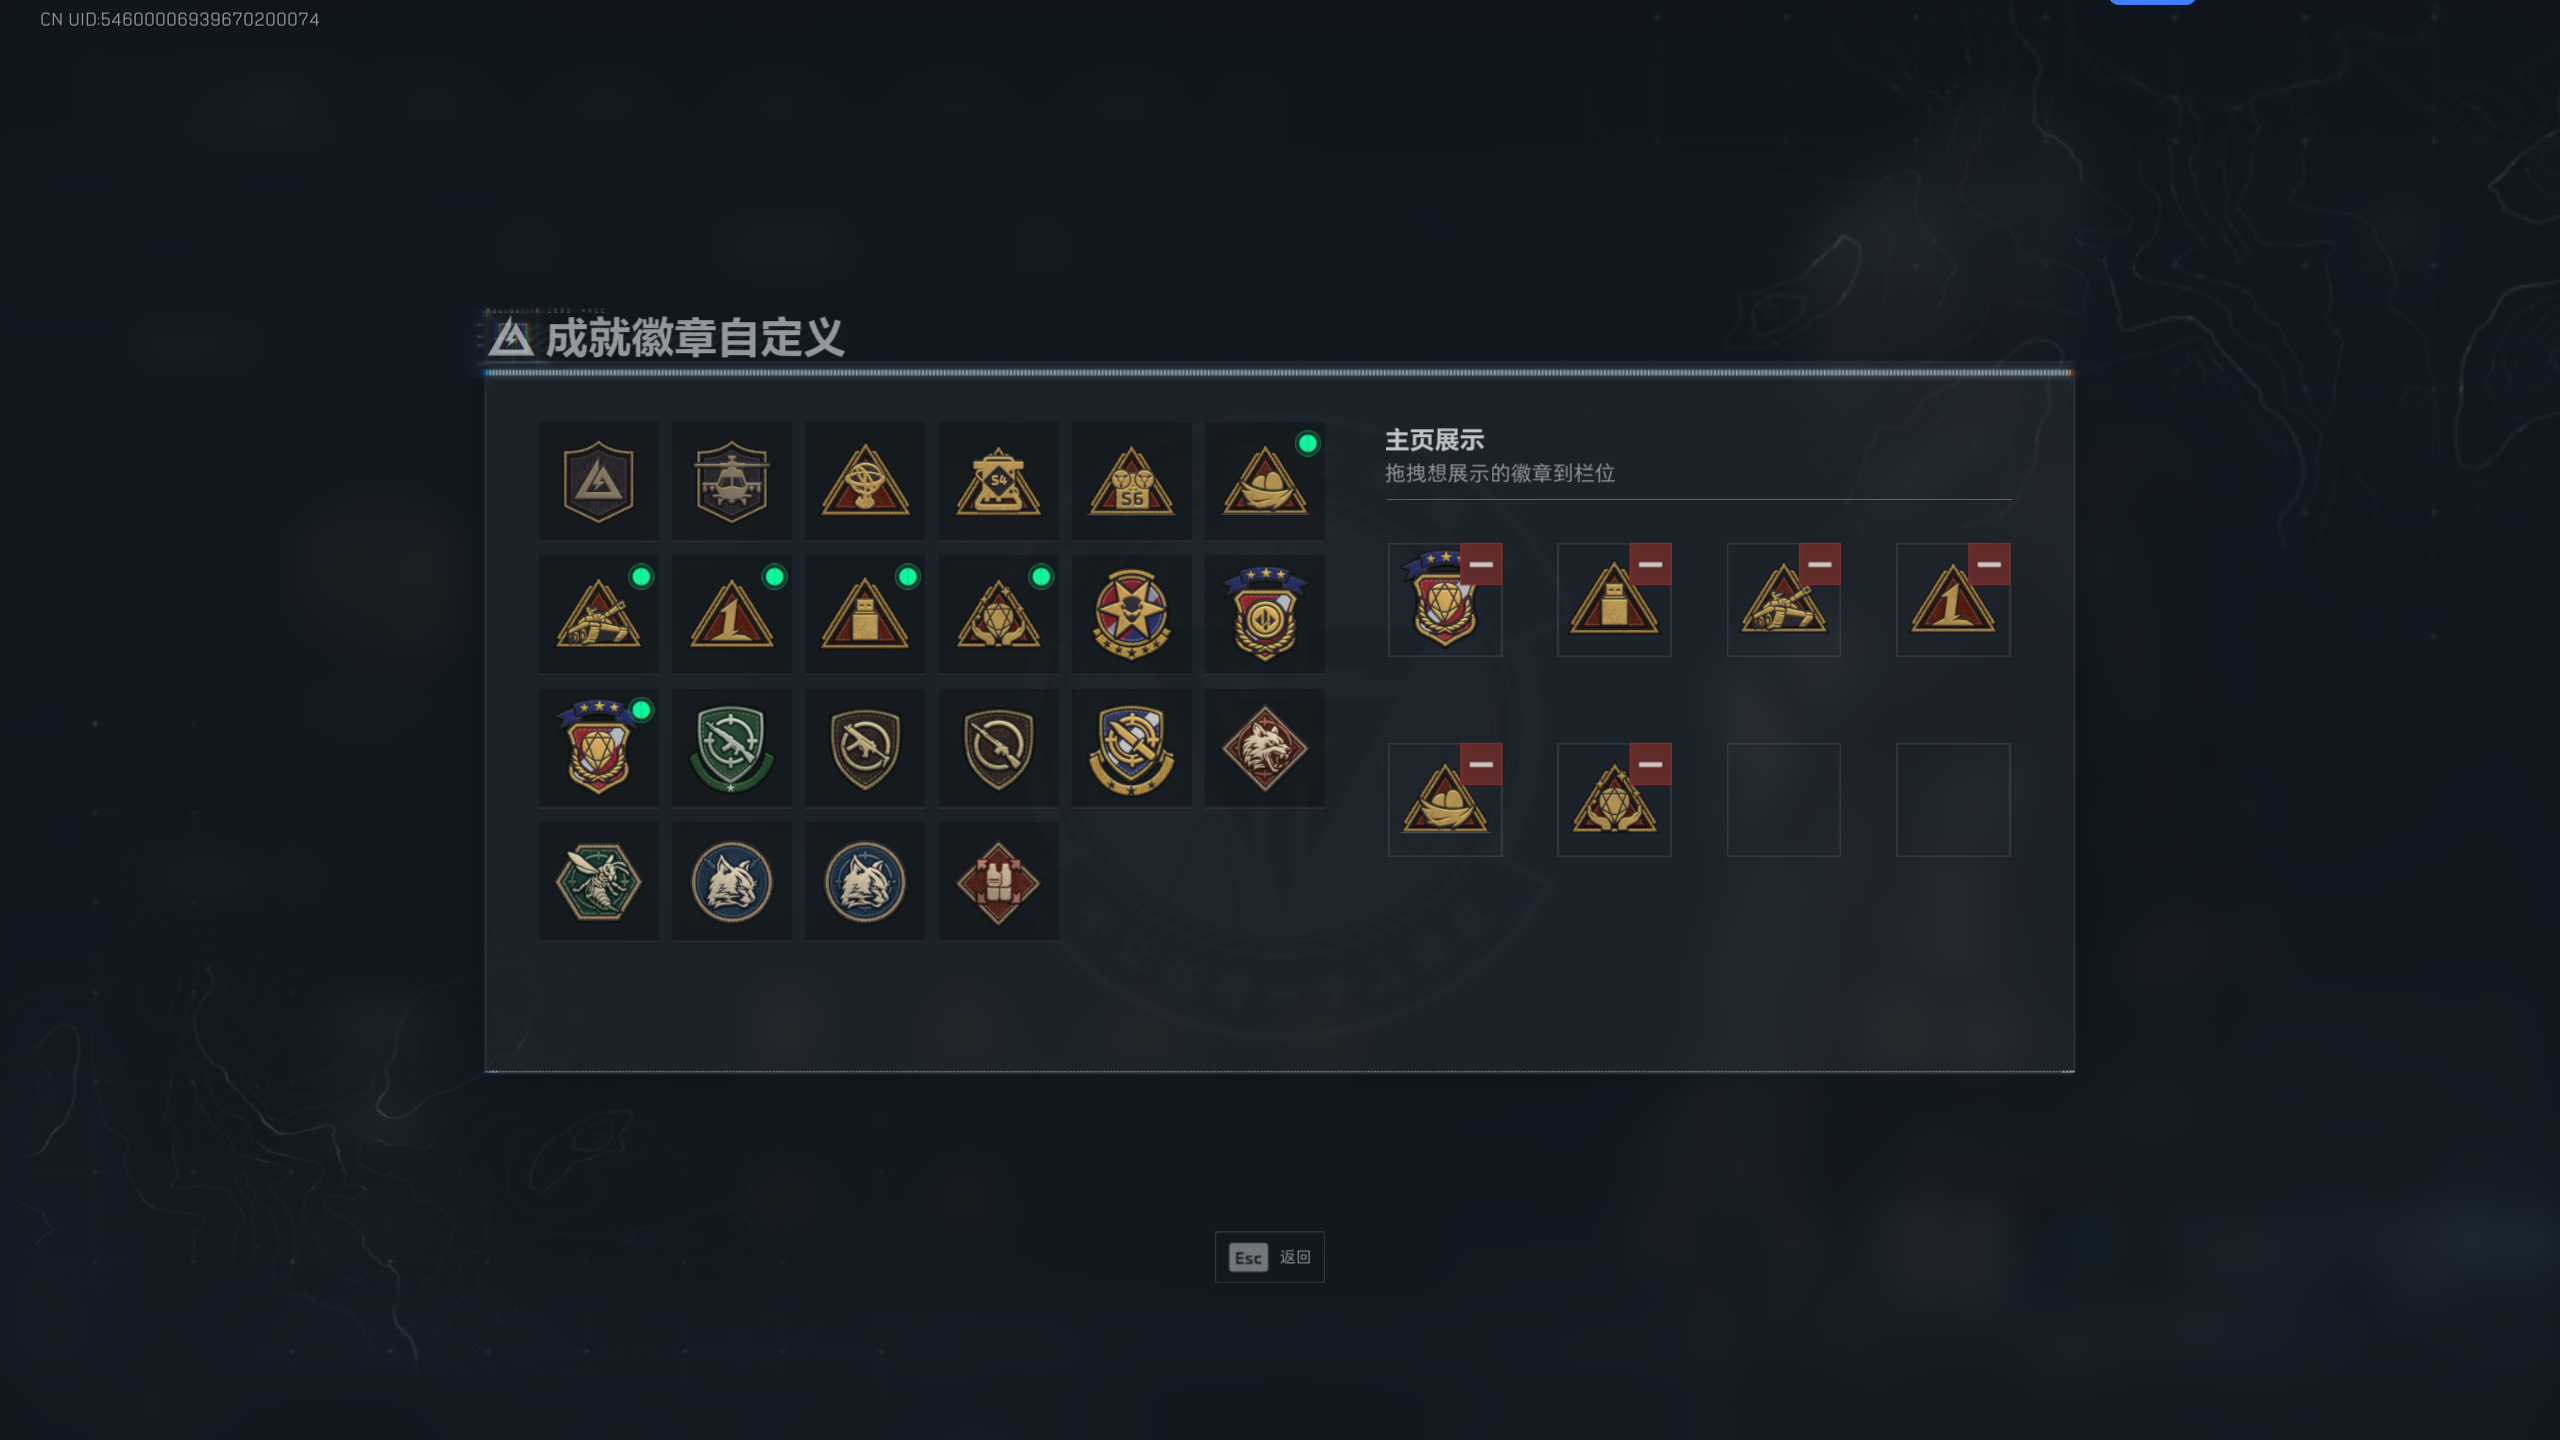
Task: Select the star emblem round badge
Action: [x=1131, y=614]
